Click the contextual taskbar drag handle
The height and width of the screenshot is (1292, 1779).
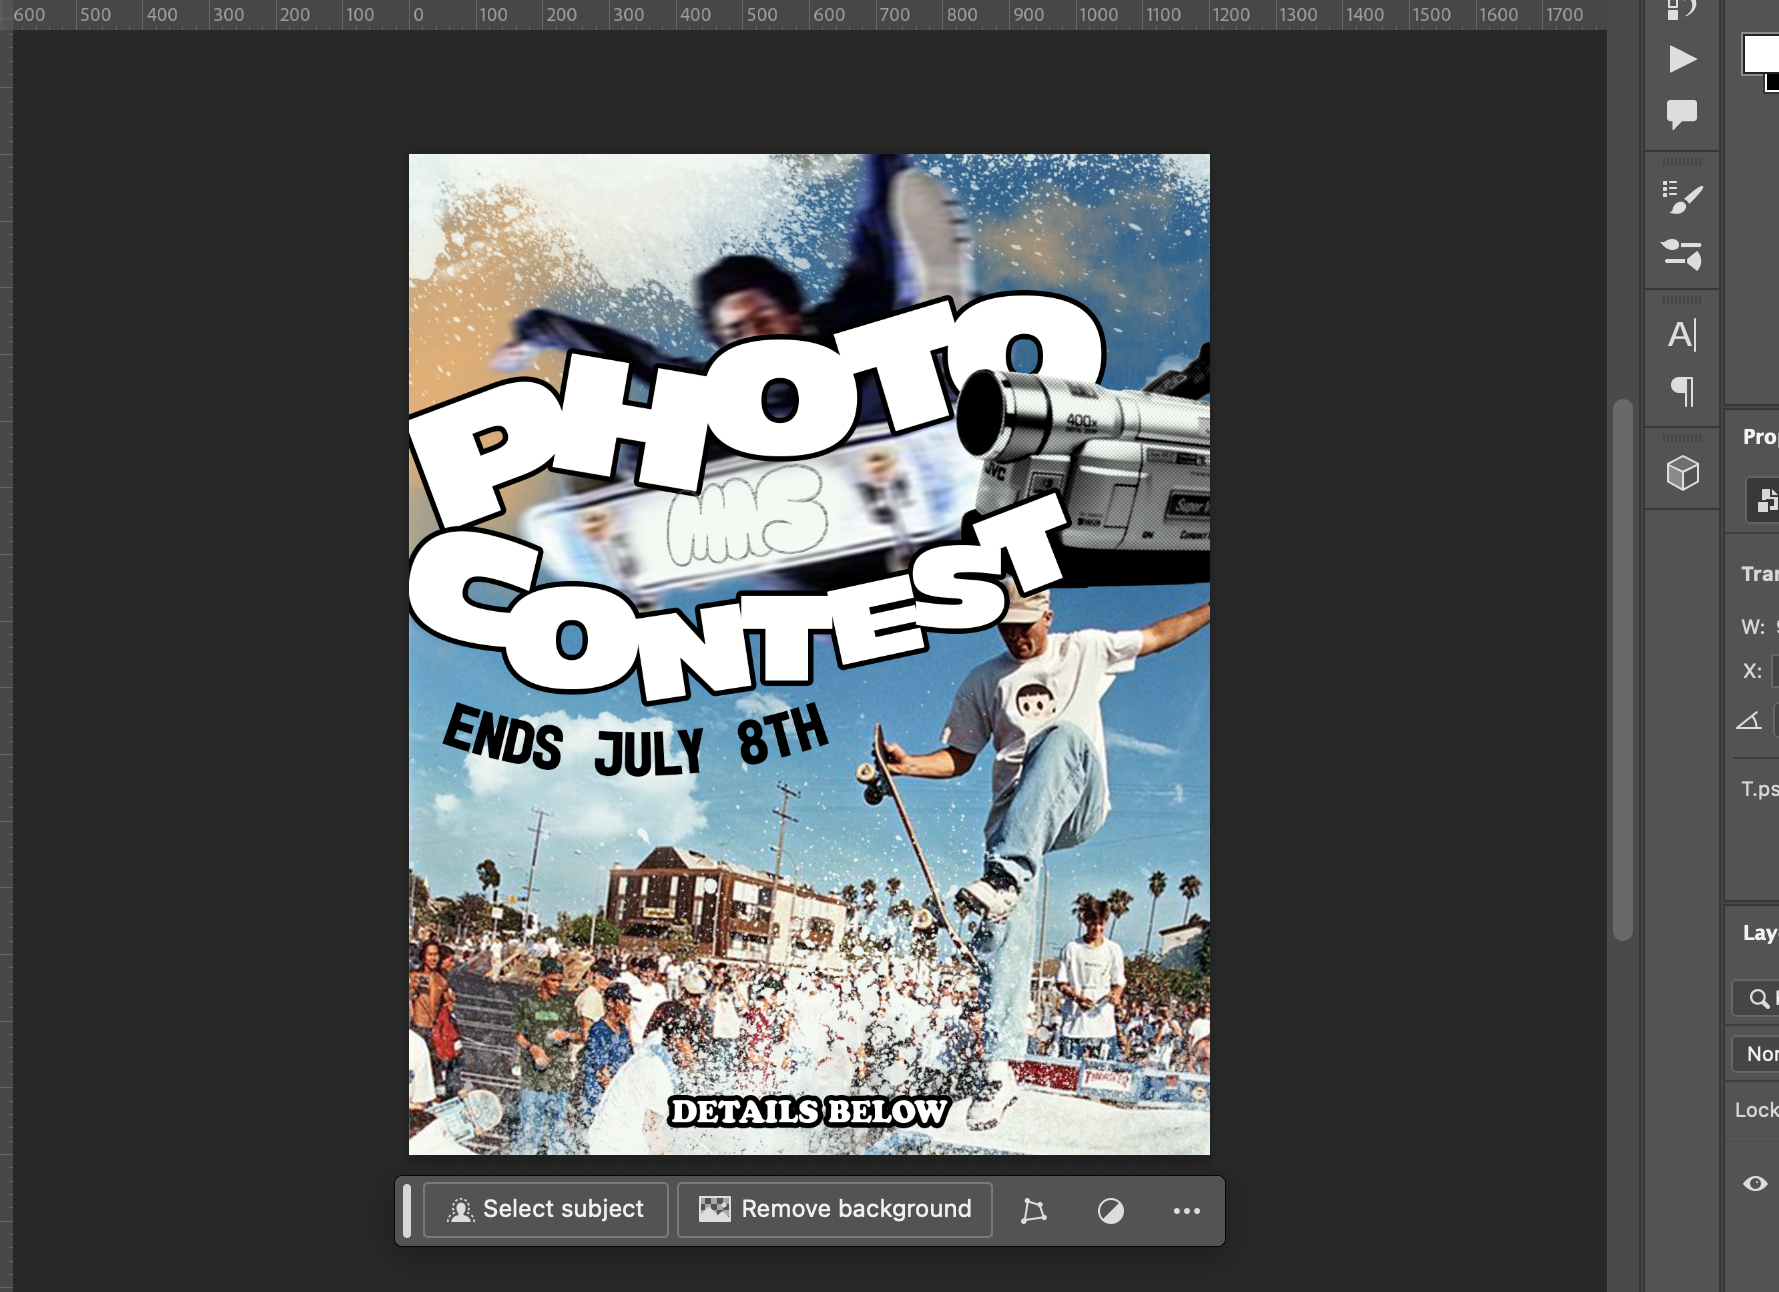point(407,1210)
